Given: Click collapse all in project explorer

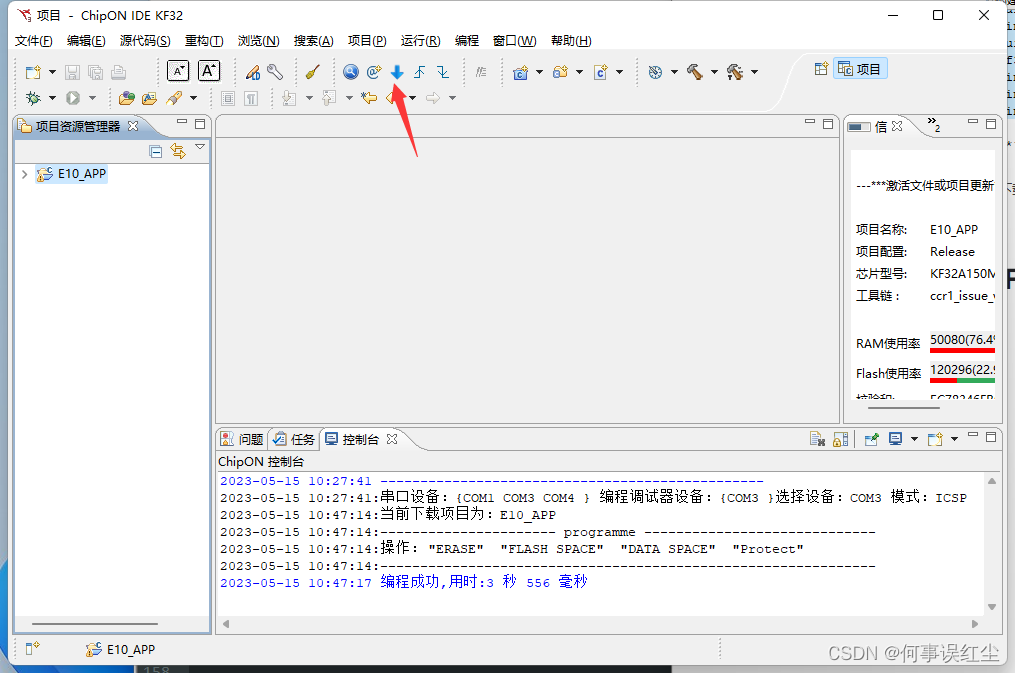Looking at the screenshot, I should click(155, 151).
